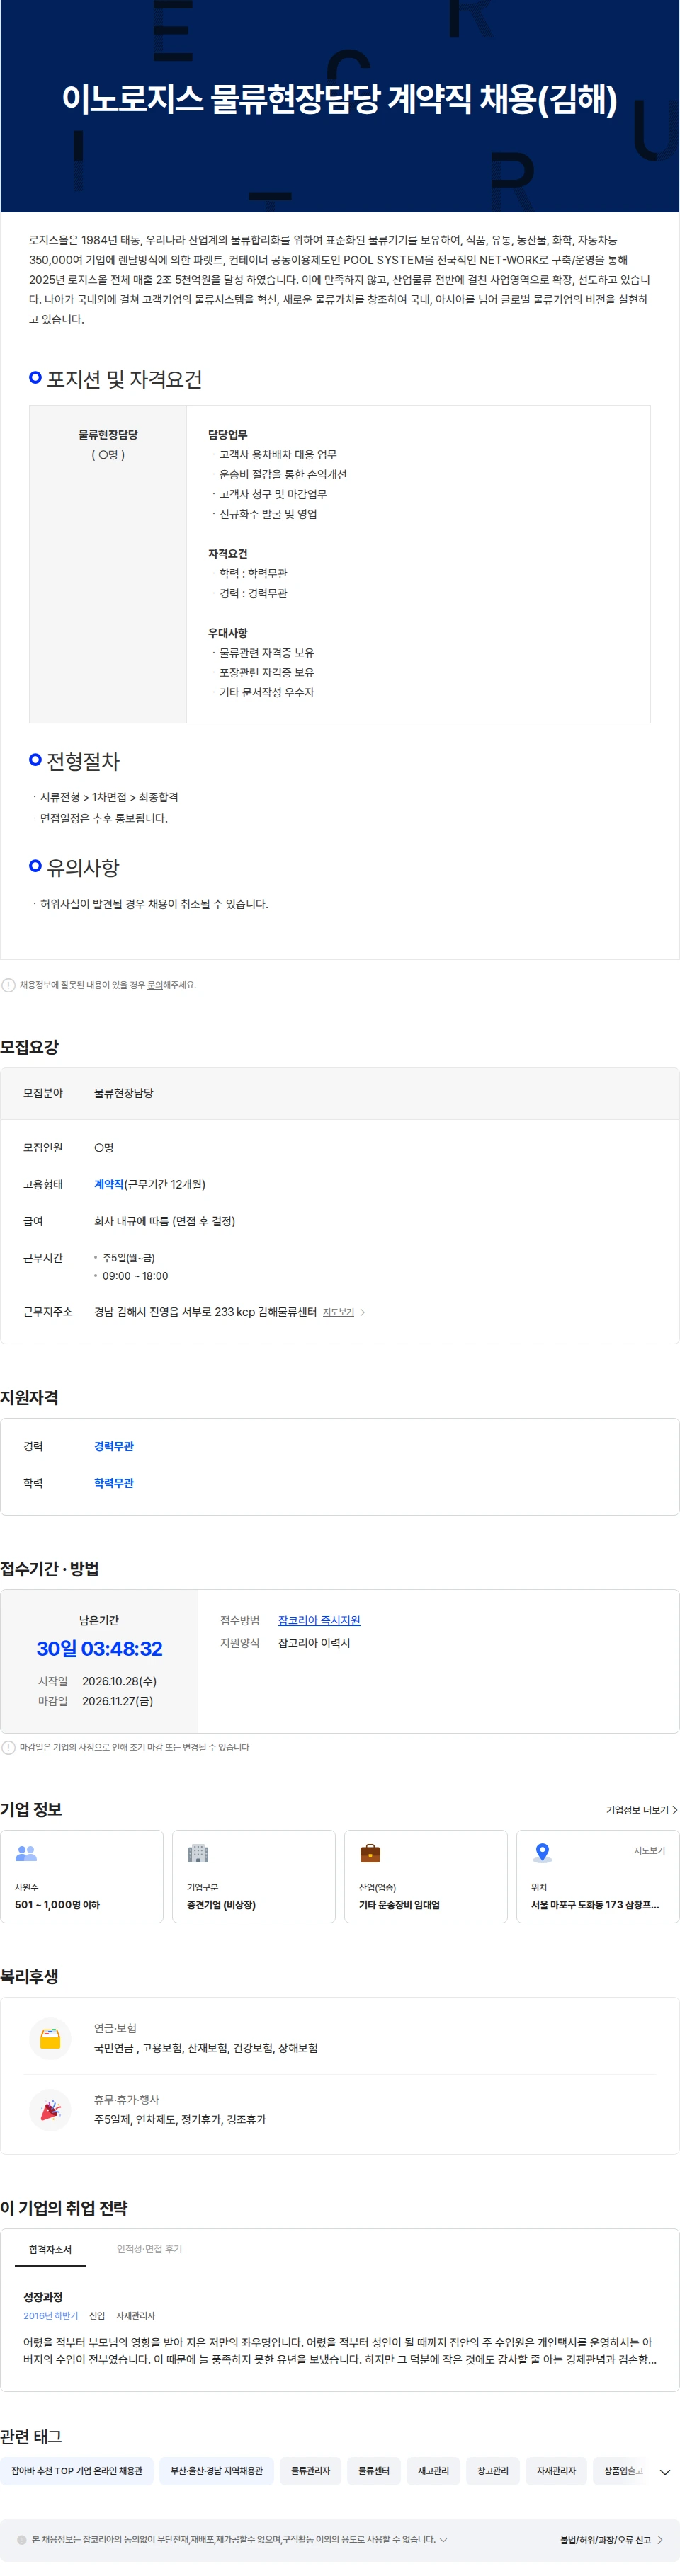Image resolution: width=680 pixels, height=2576 pixels.
Task: Select the 물류관리자 tag
Action: click(311, 2471)
